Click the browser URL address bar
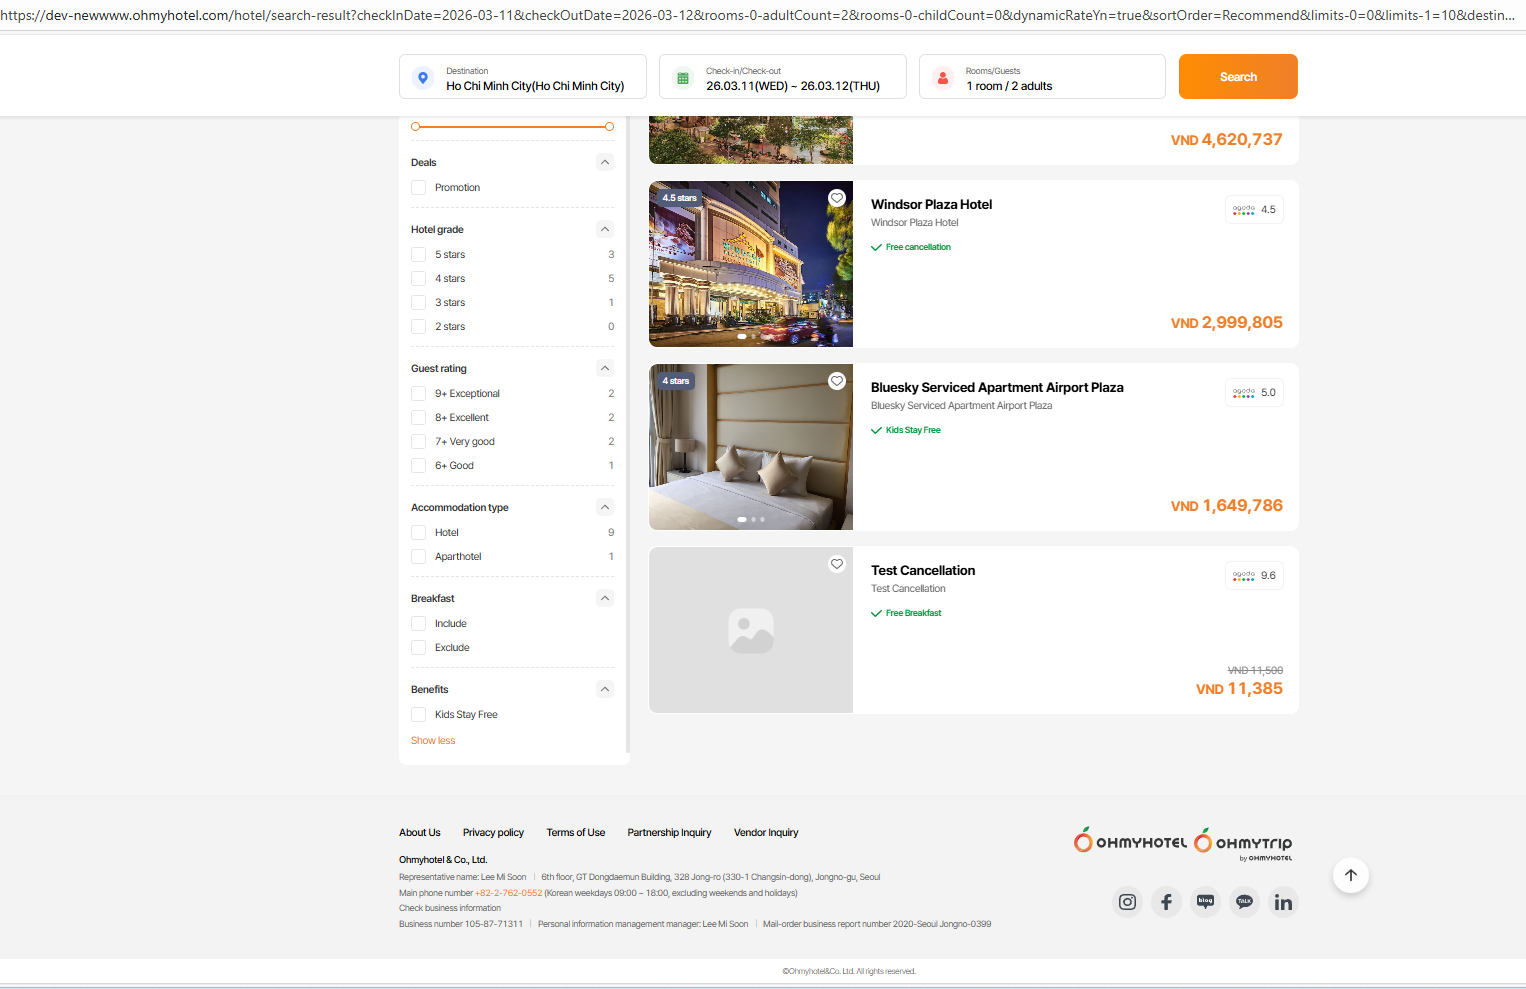Image resolution: width=1526 pixels, height=989 pixels. point(763,15)
